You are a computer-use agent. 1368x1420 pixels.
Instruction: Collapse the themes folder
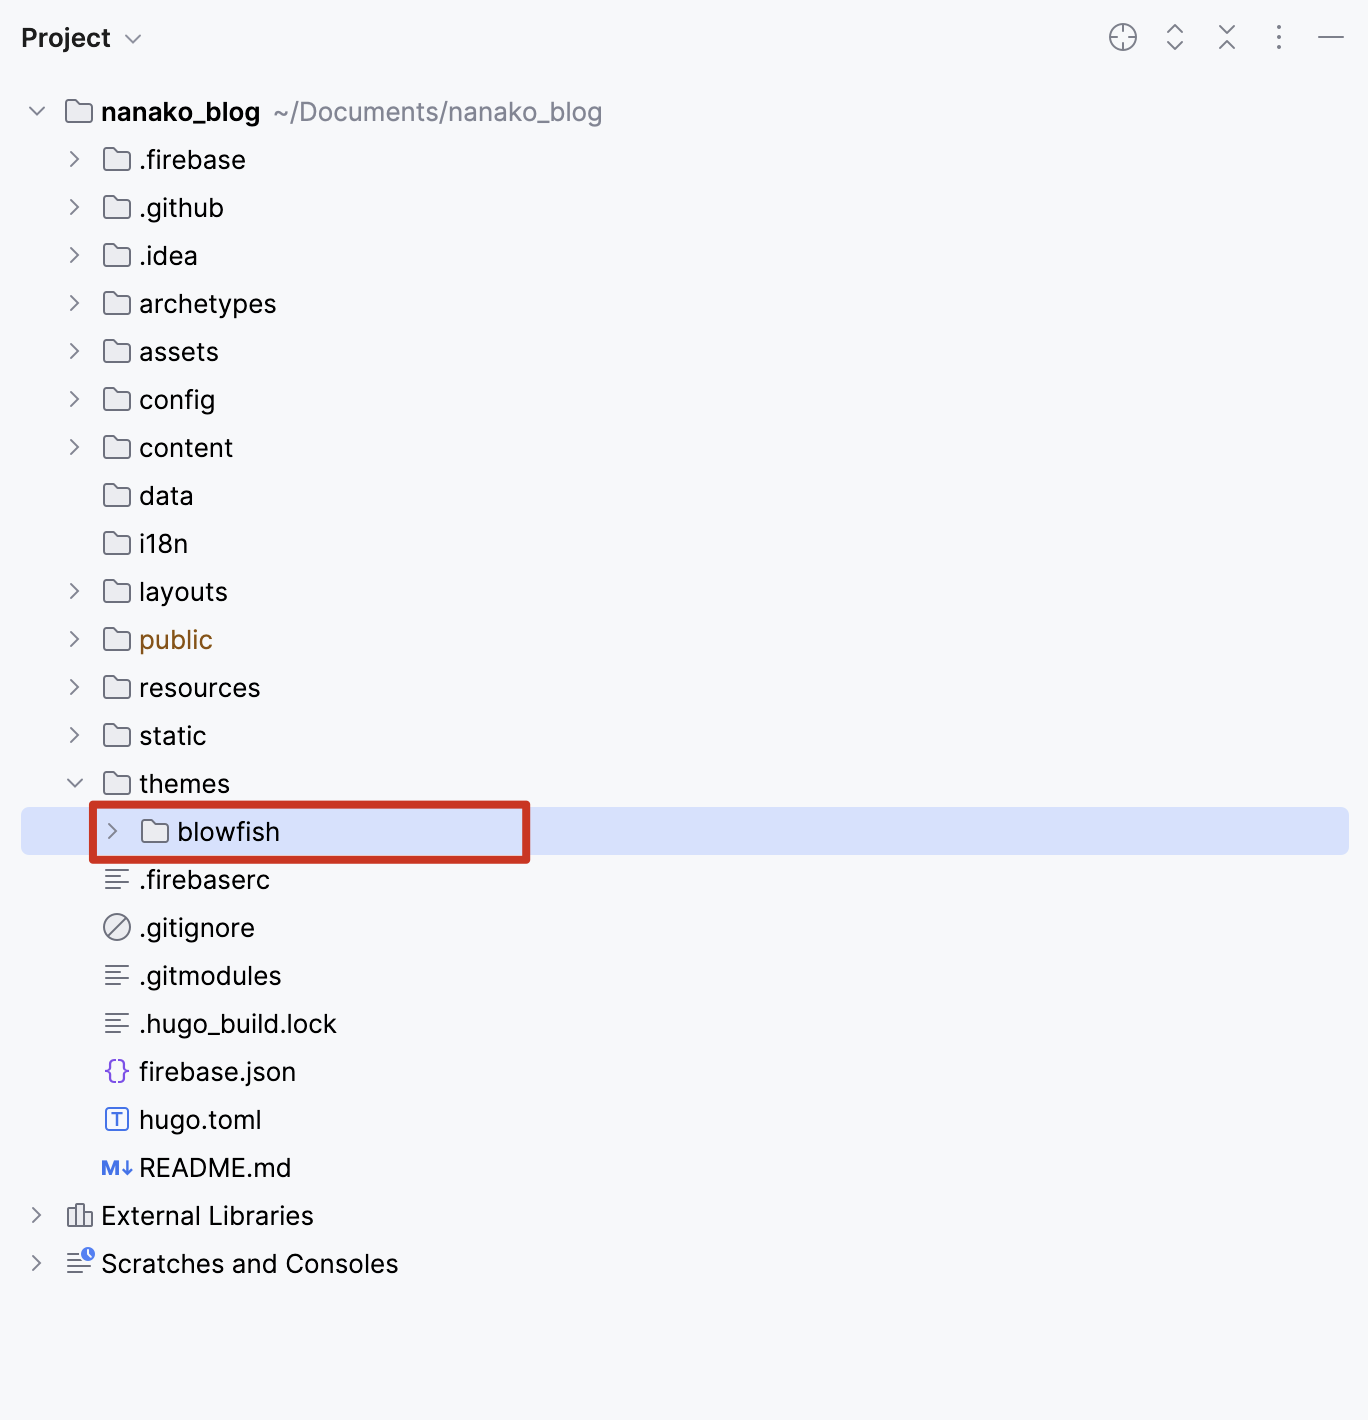75,784
